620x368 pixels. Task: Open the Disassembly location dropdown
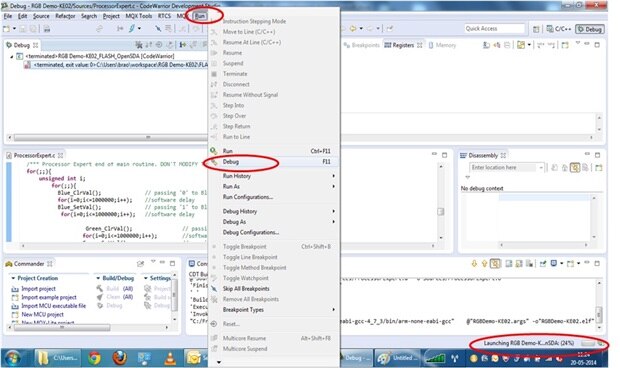click(x=541, y=168)
